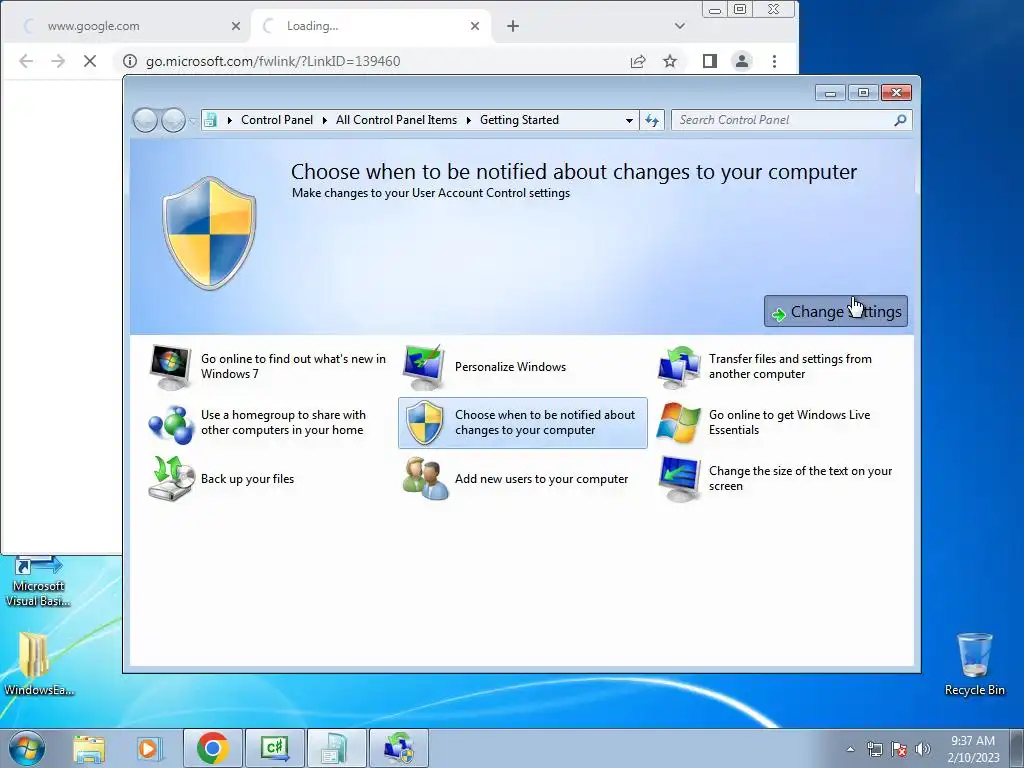This screenshot has height=768, width=1024.
Task: Click the Chrome URL go.microsoft.com address
Action: 273,61
